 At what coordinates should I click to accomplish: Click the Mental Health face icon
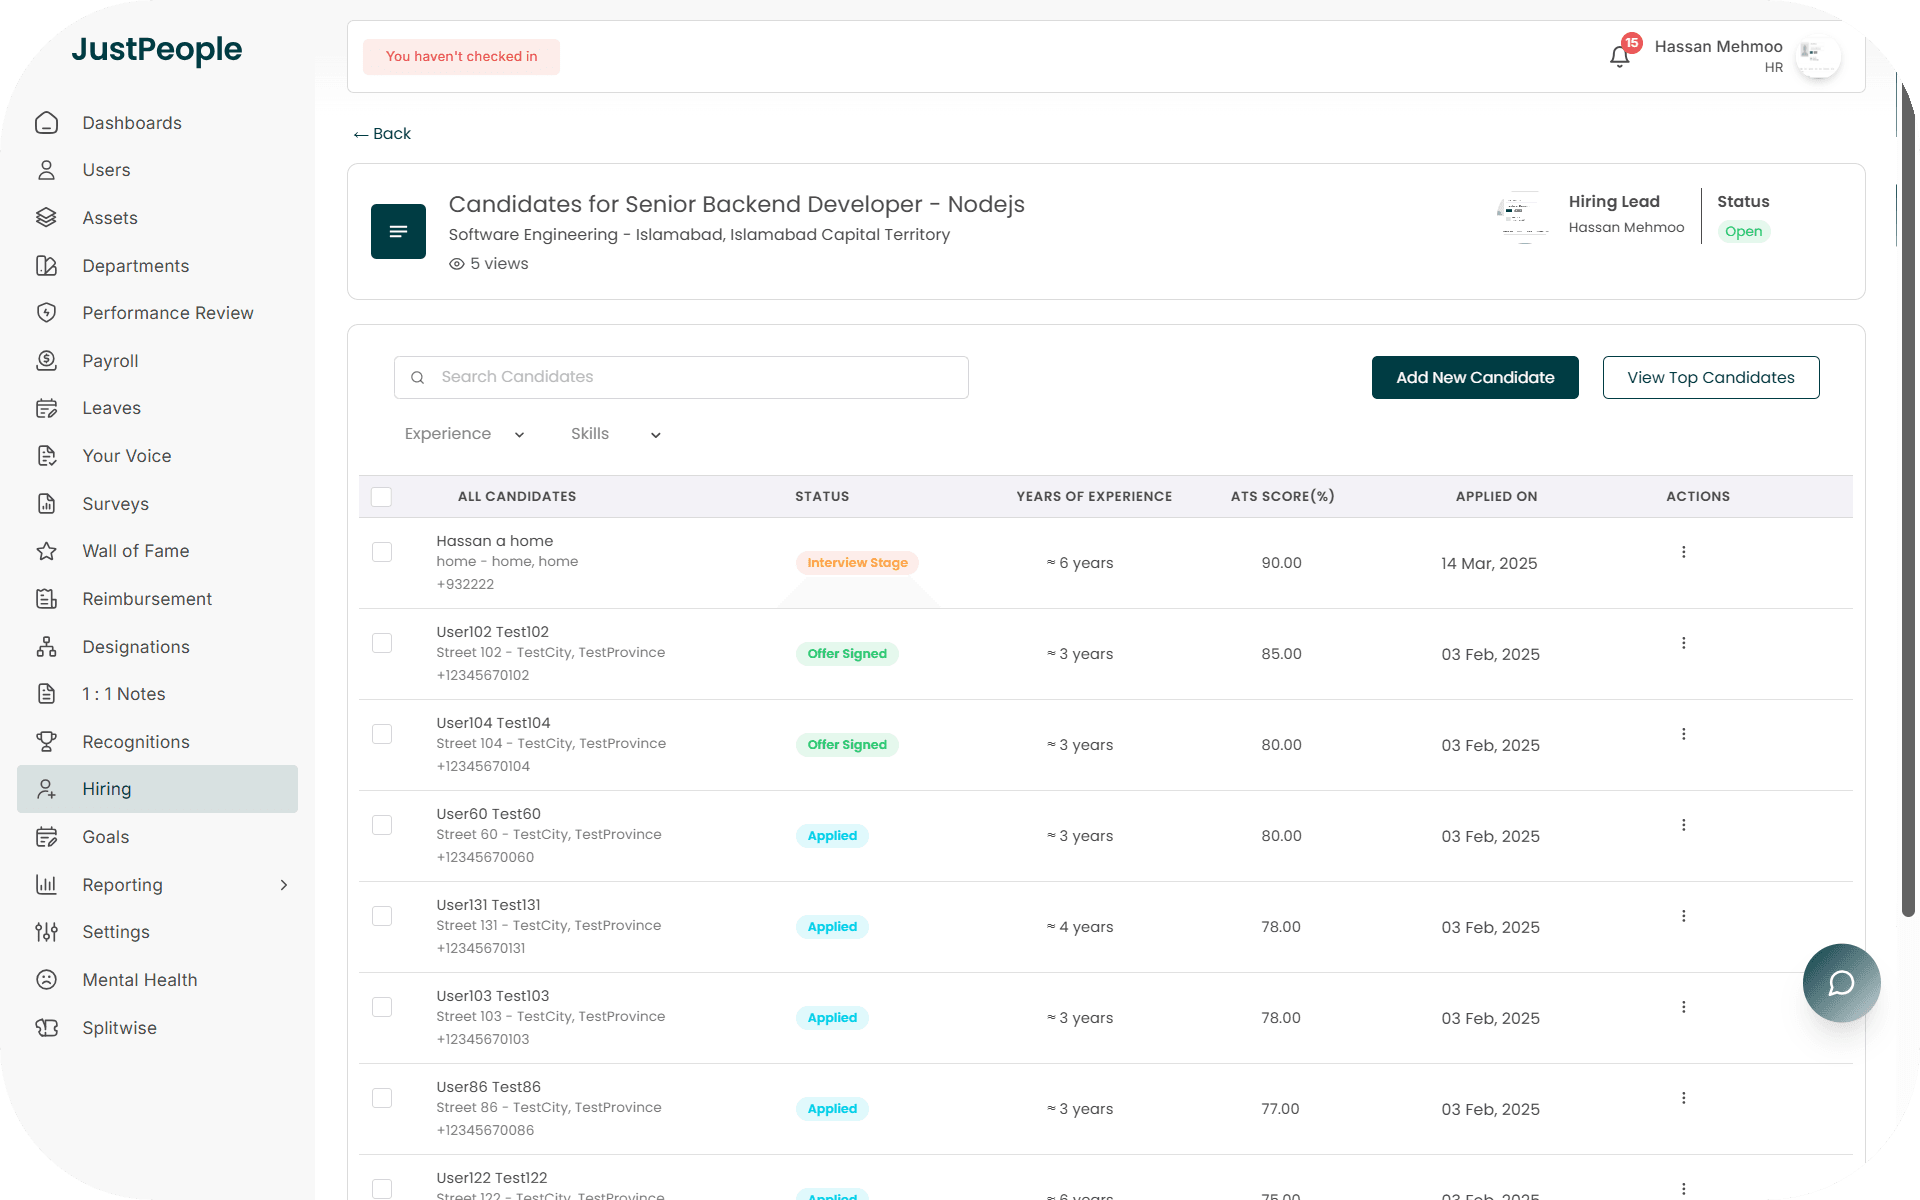point(46,980)
